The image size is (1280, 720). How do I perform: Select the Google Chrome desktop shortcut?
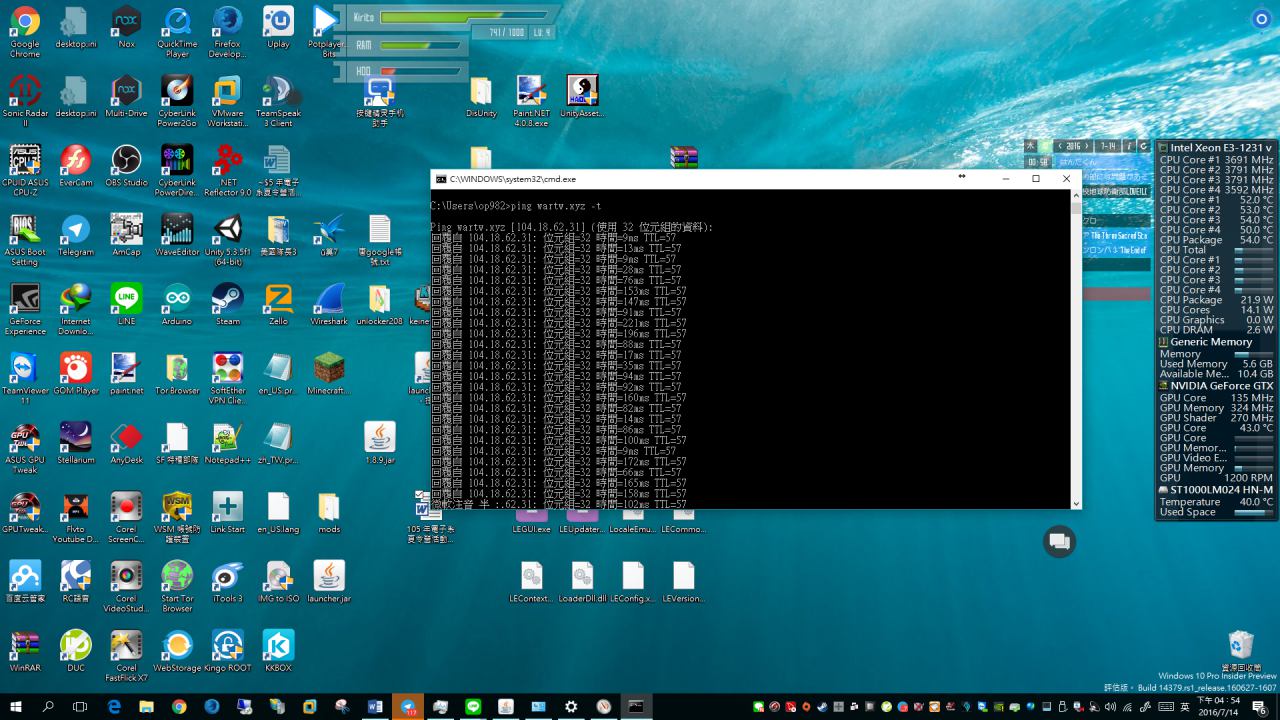25,22
